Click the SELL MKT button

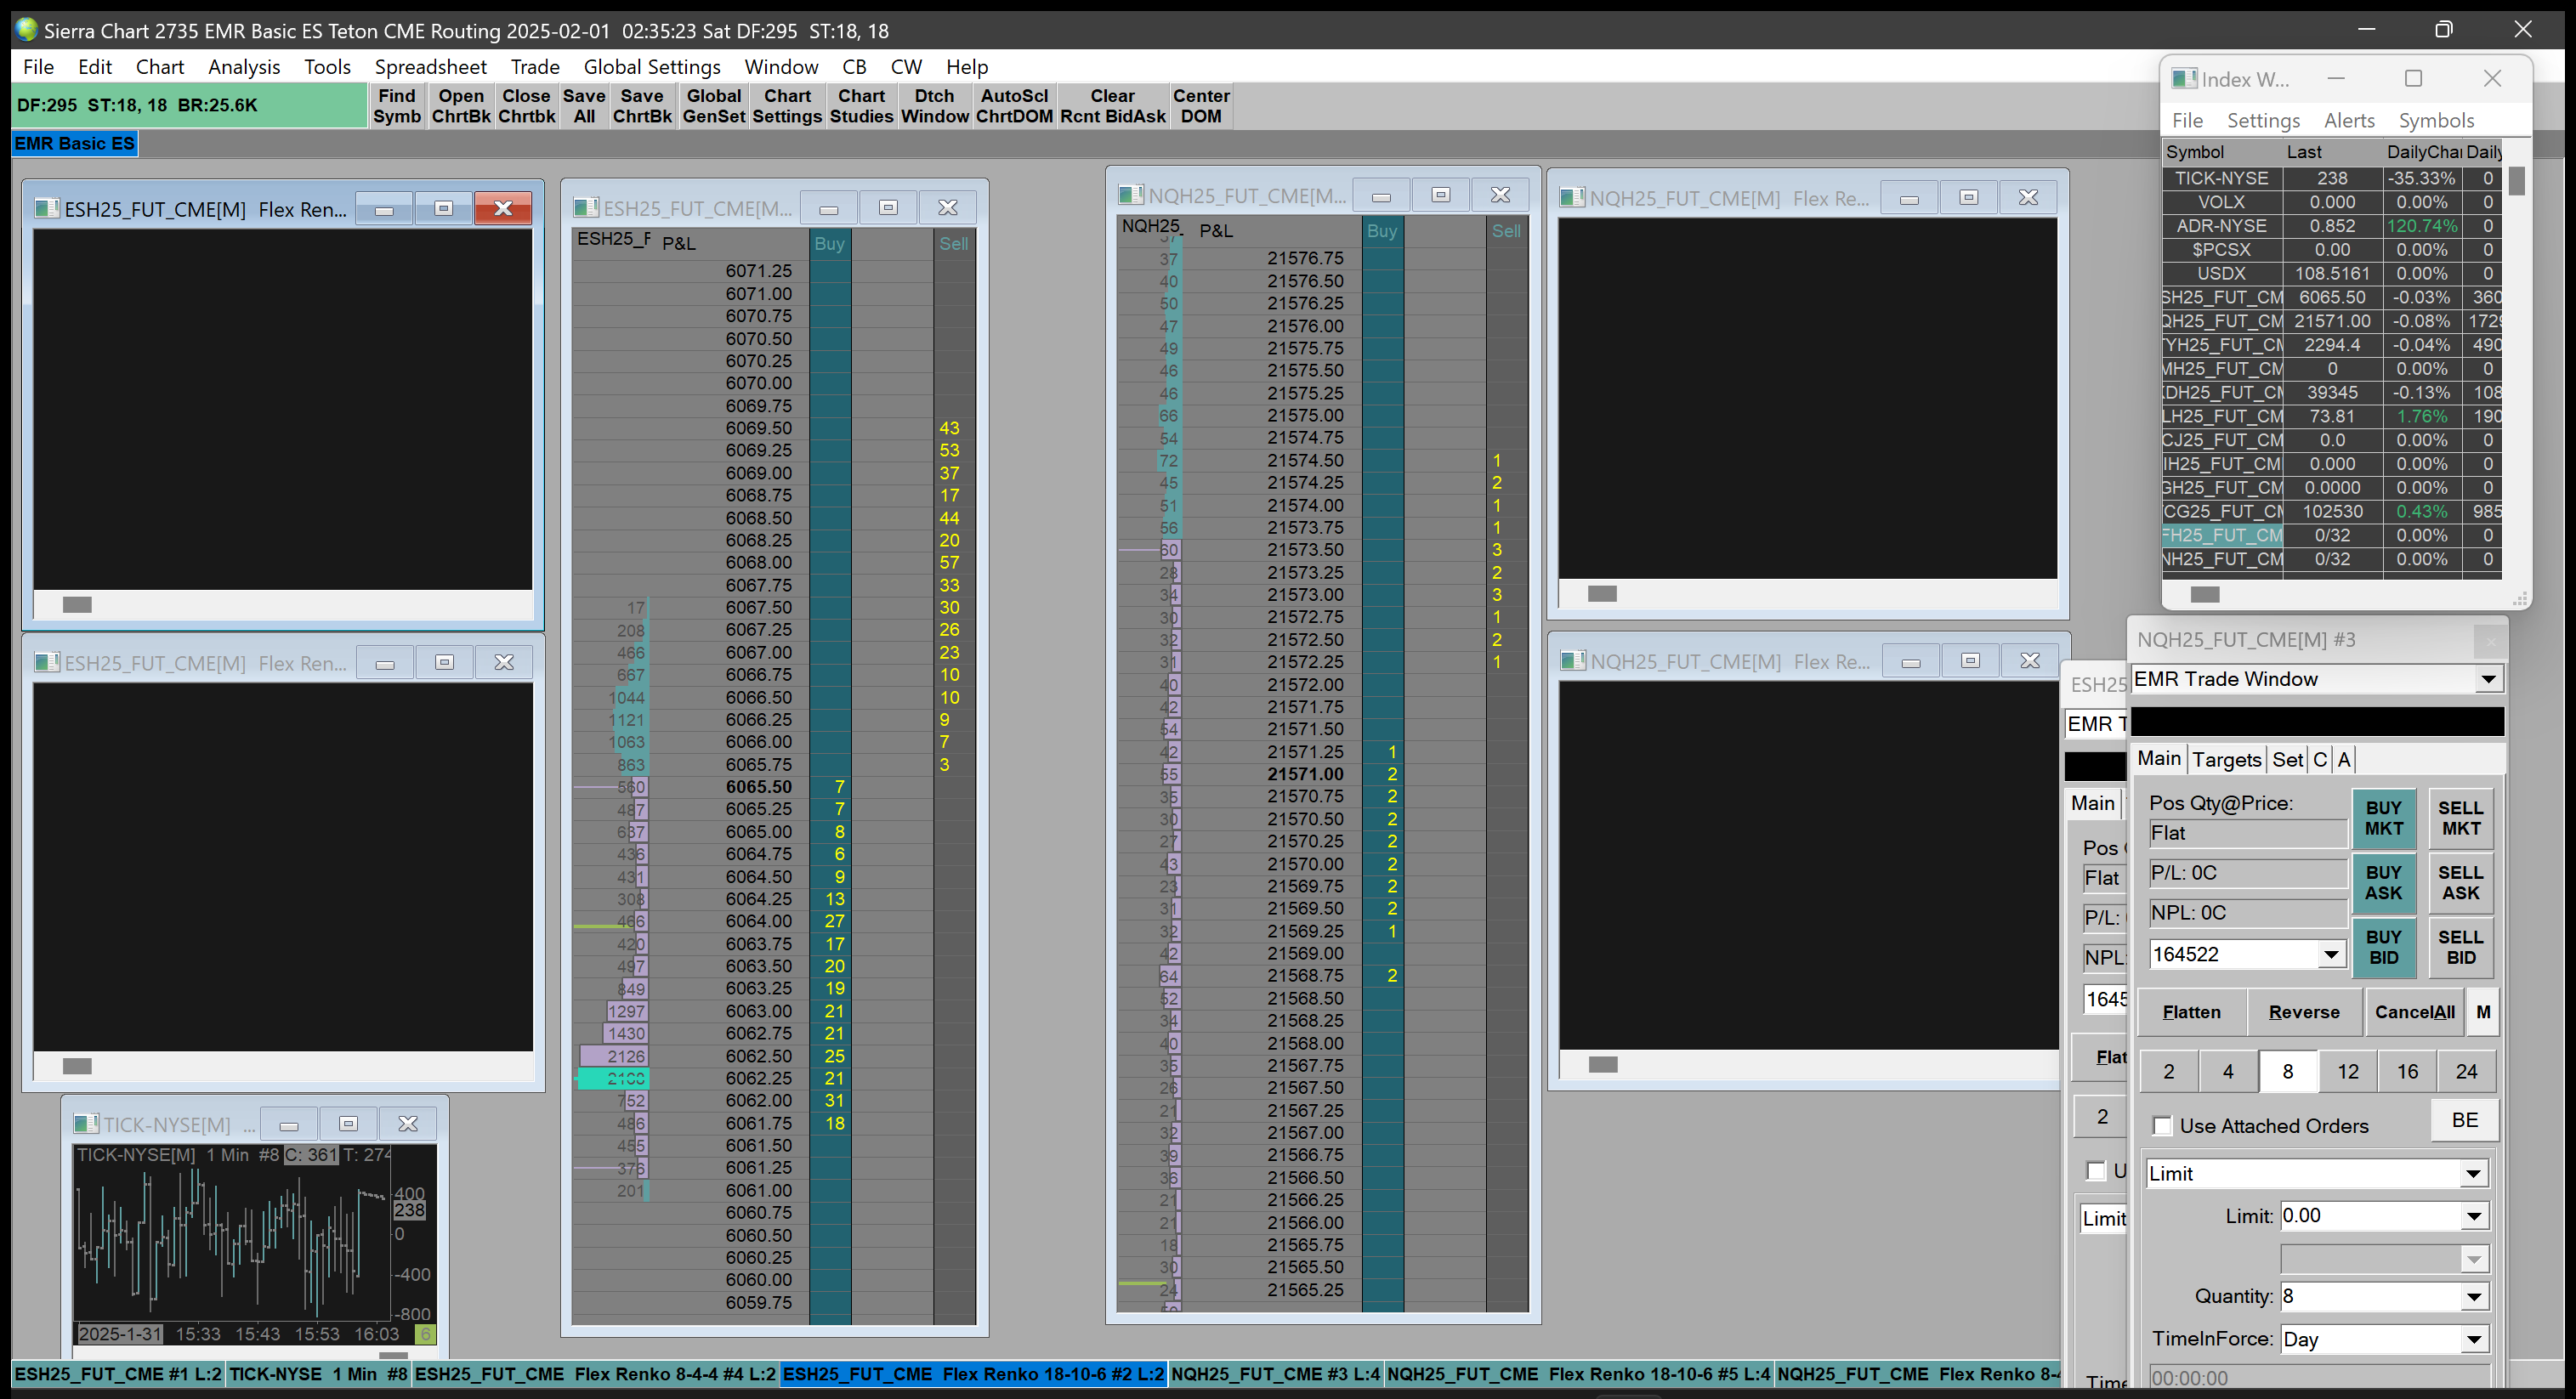tap(2460, 819)
